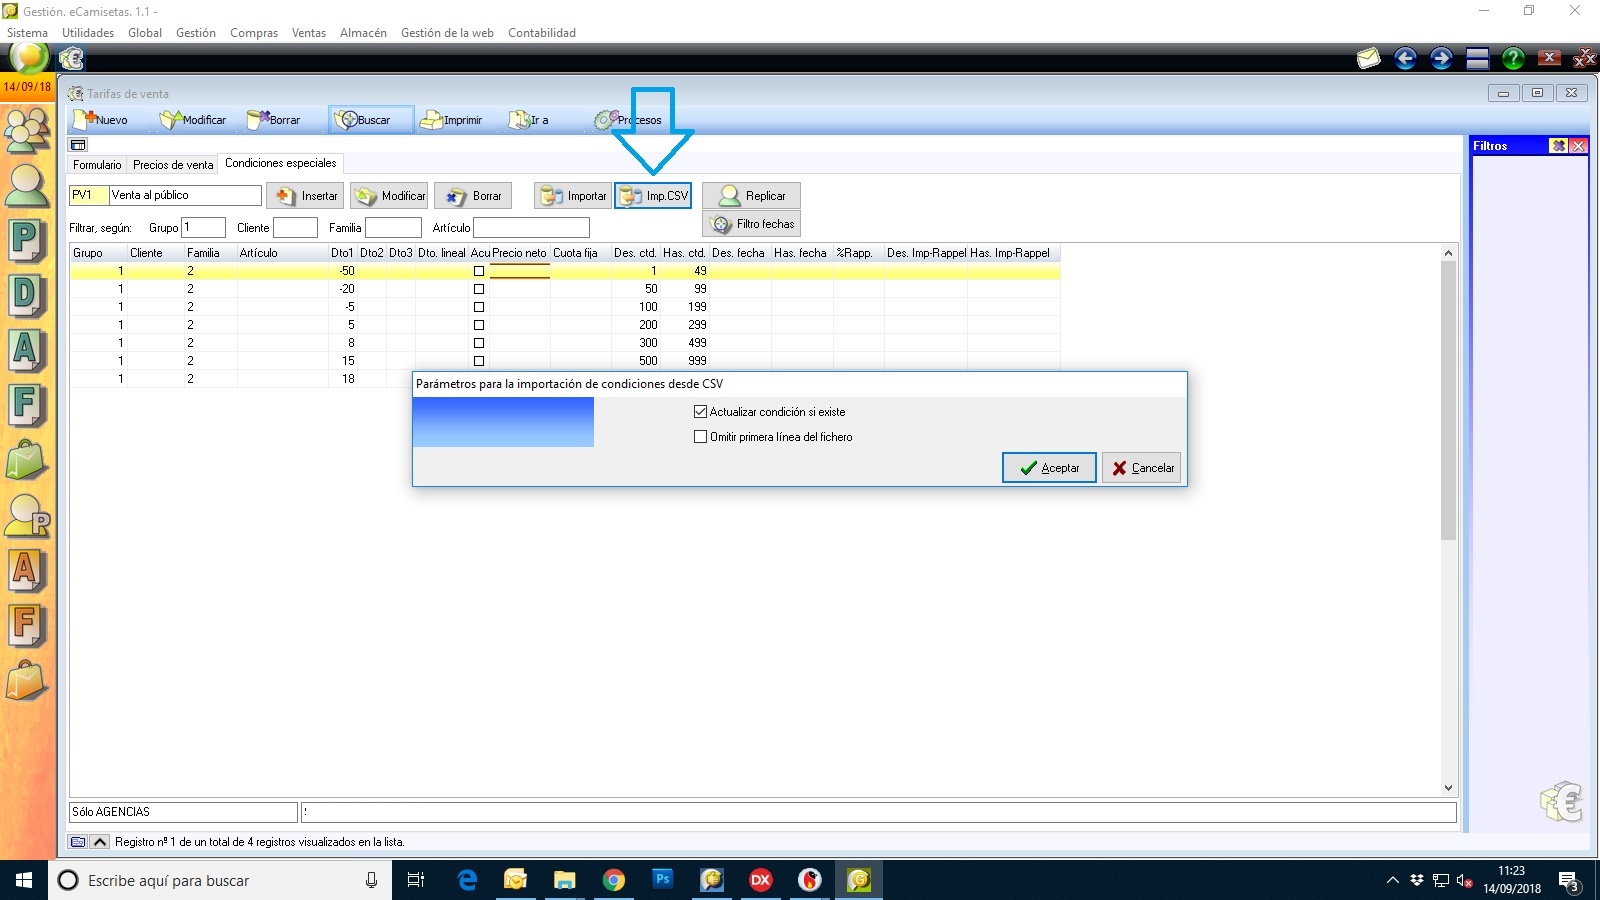Open the Sistema menu
This screenshot has width=1600, height=900.
[x=27, y=33]
